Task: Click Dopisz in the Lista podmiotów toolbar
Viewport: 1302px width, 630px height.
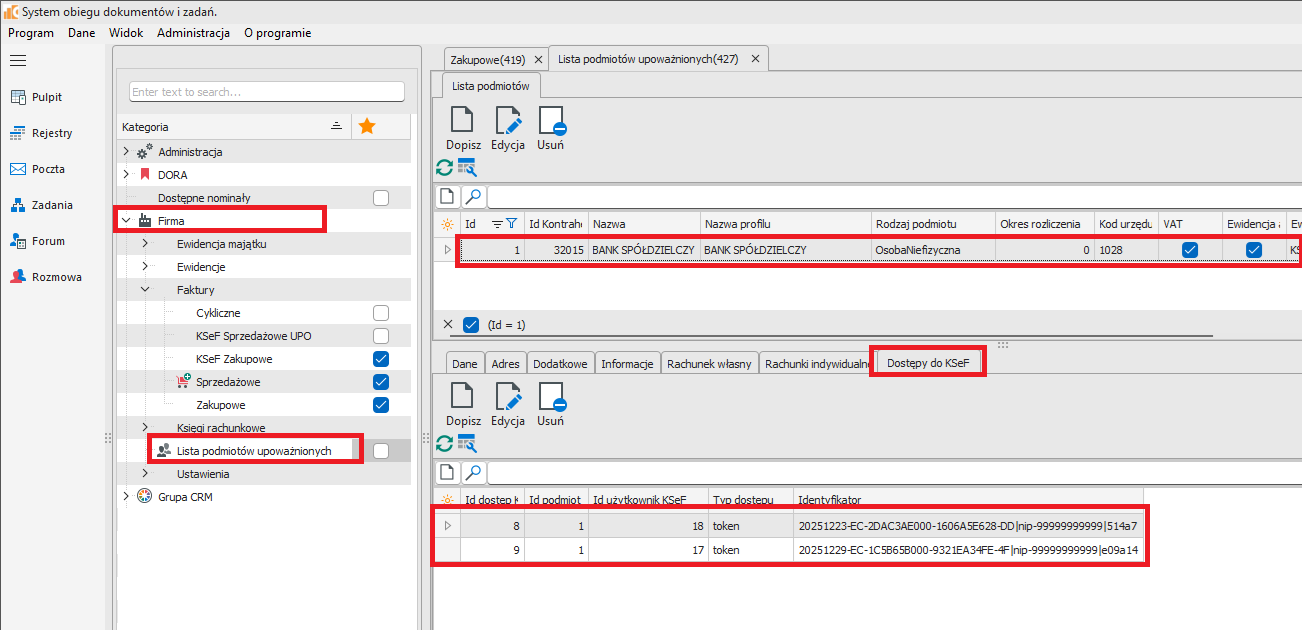Action: pos(463,128)
